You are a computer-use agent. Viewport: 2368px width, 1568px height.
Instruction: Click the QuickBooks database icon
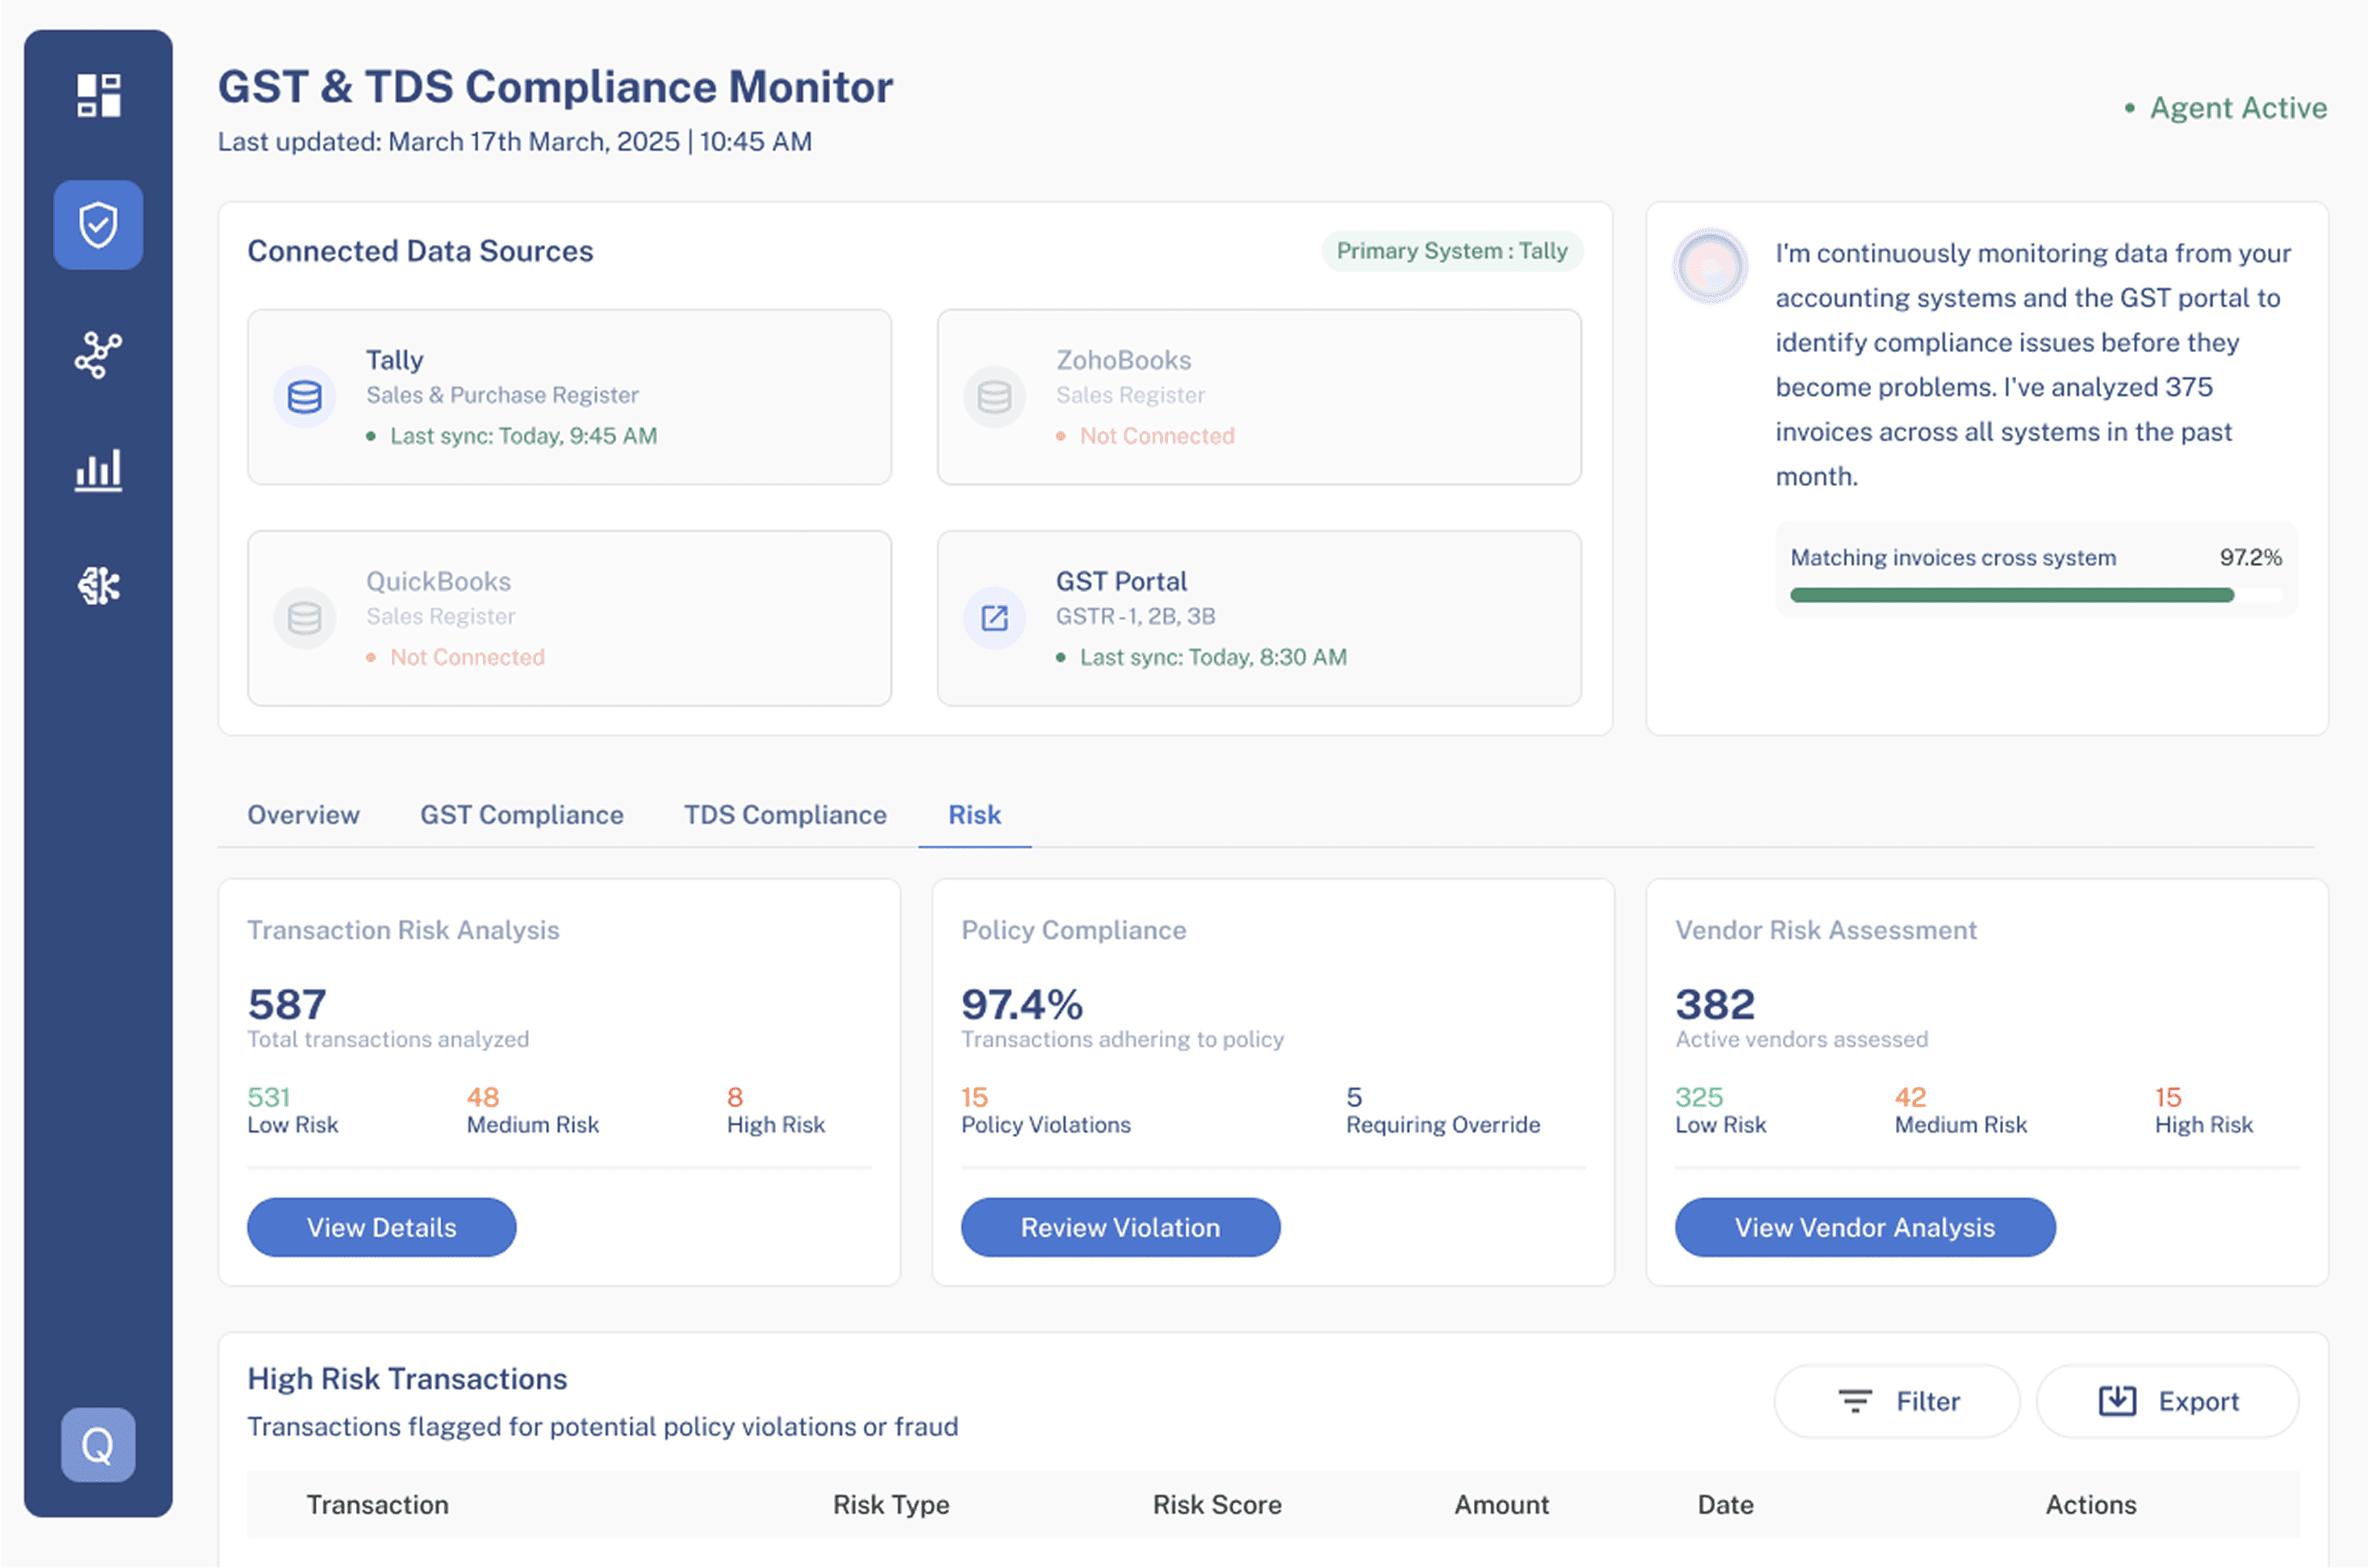[x=304, y=618]
